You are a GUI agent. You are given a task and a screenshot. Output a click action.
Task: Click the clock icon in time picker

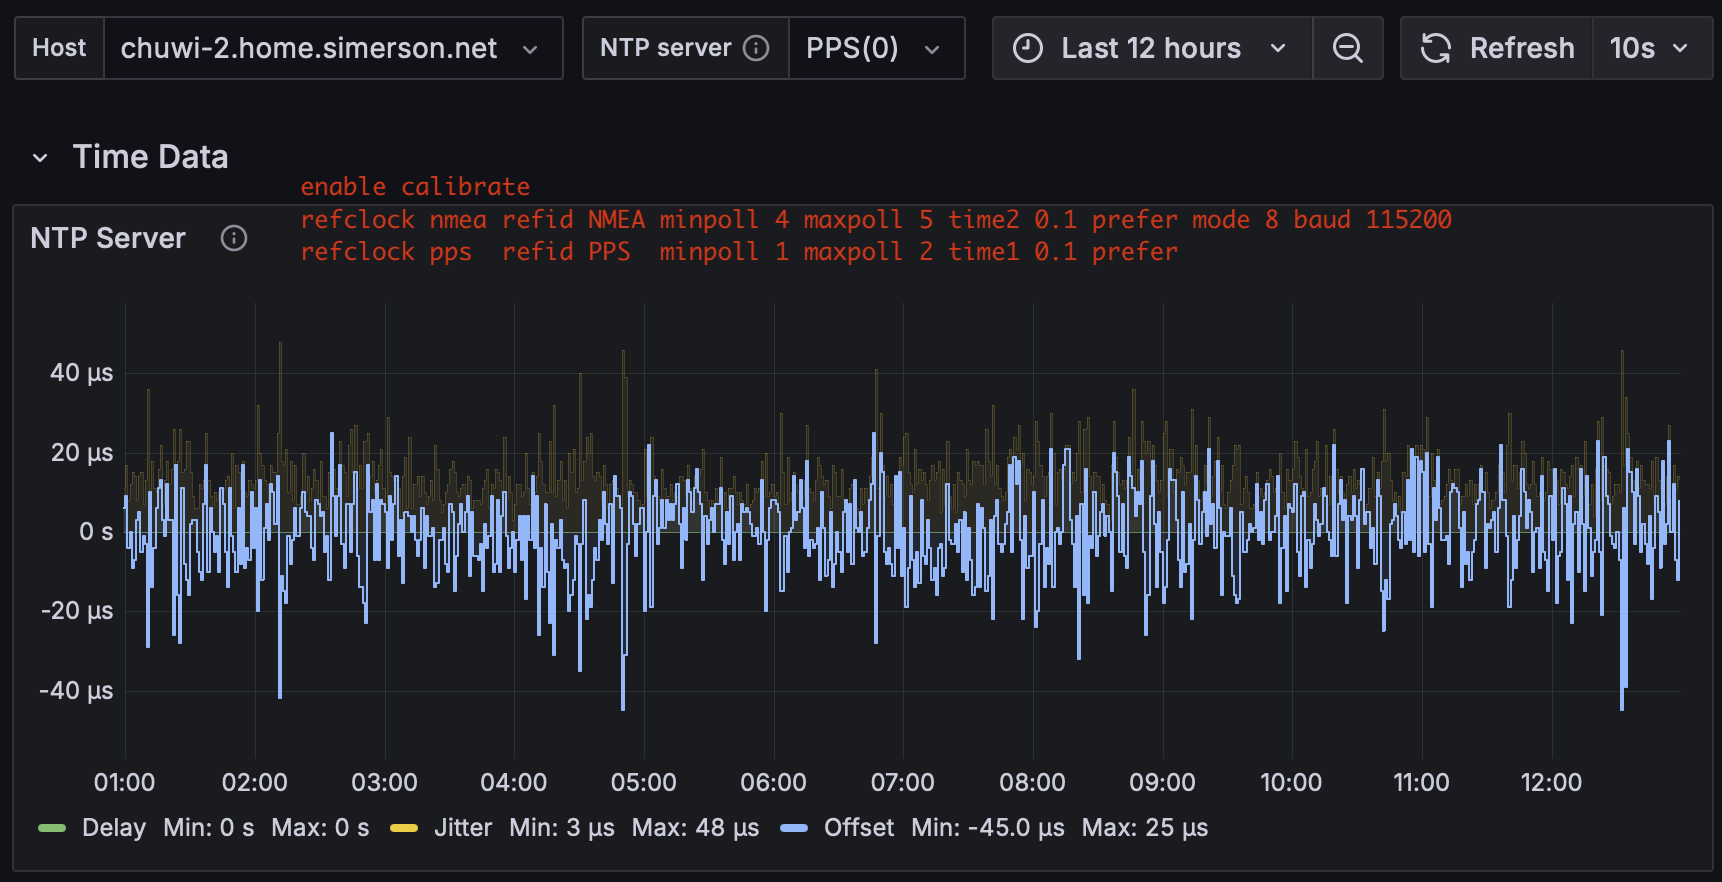[1028, 48]
